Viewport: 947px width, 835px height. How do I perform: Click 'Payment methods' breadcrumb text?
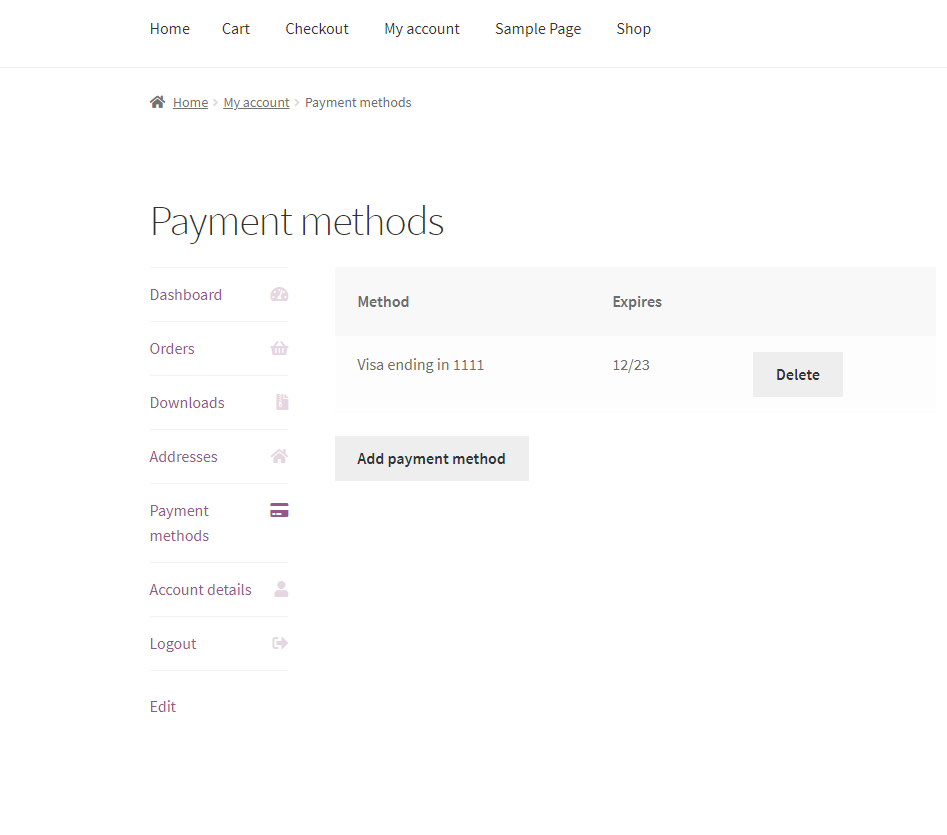click(358, 103)
